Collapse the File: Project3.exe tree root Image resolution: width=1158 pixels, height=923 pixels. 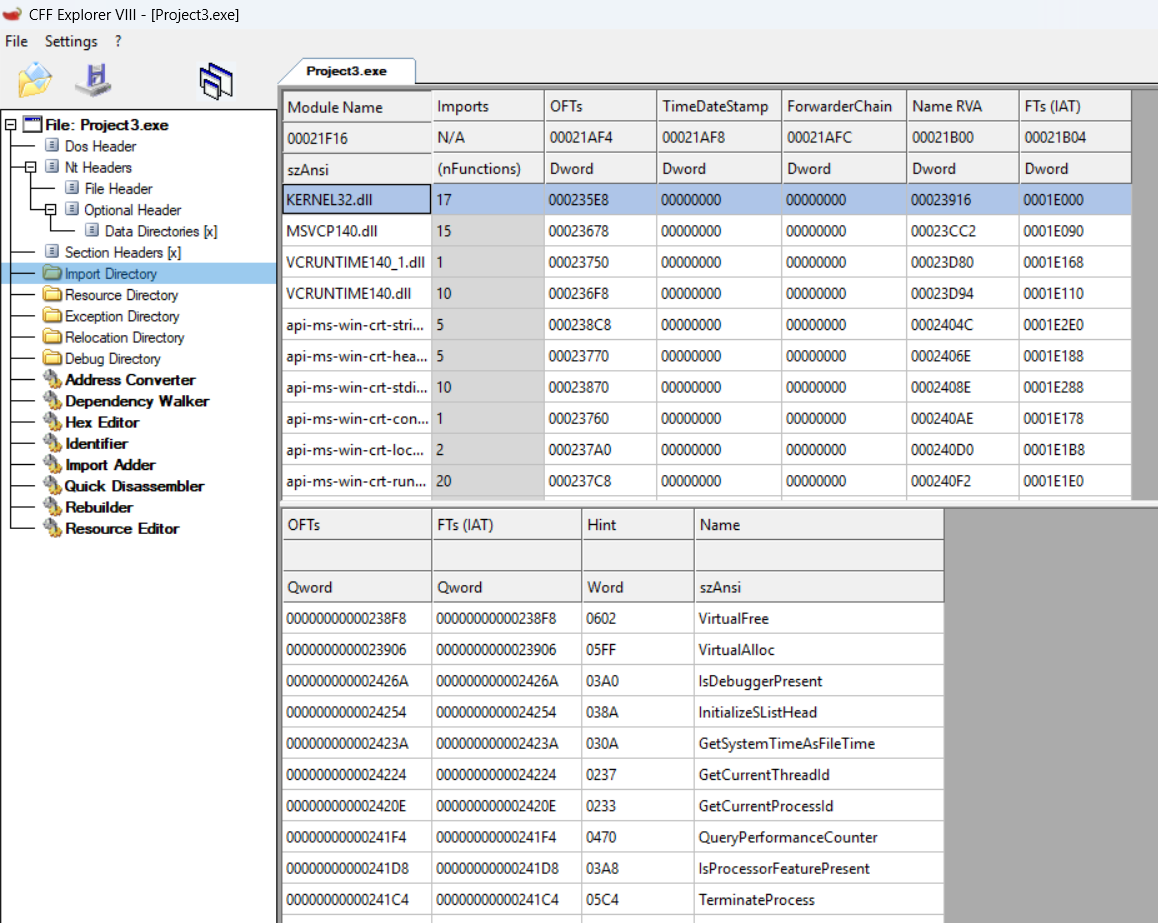[x=10, y=125]
